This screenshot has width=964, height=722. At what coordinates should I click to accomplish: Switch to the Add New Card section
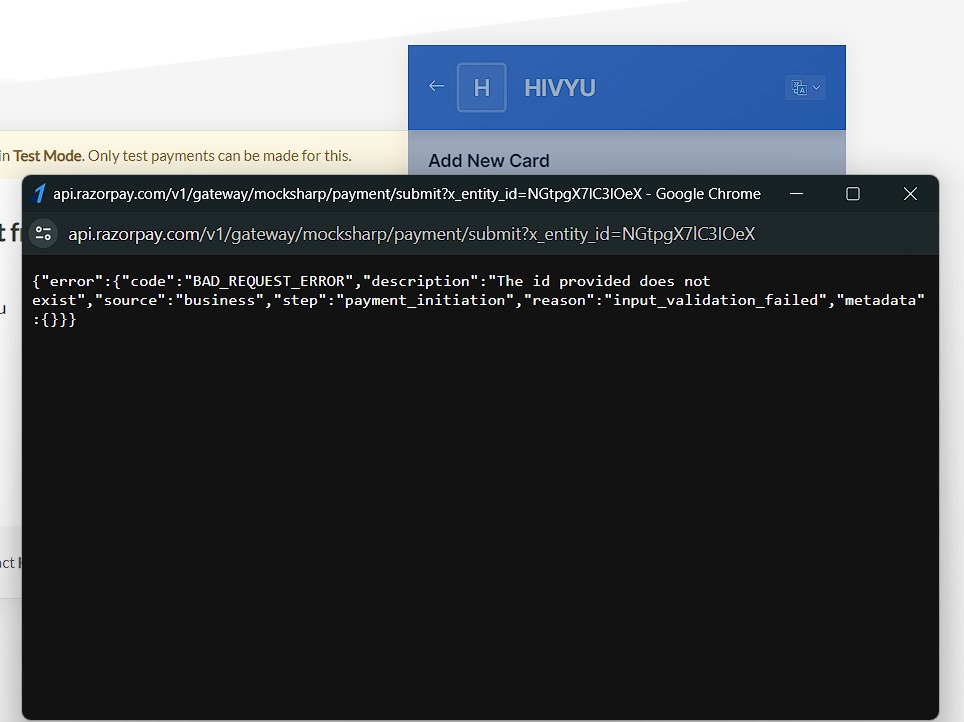click(x=489, y=160)
